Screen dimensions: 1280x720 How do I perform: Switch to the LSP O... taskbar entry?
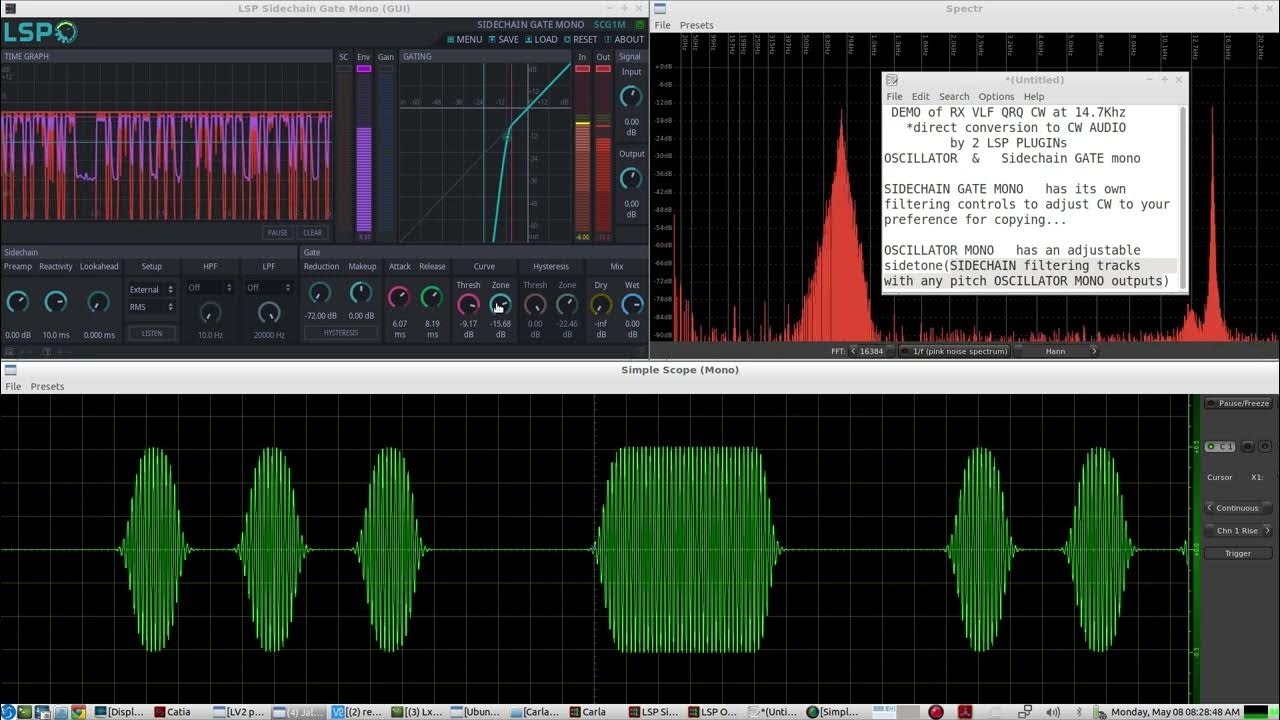coord(713,712)
